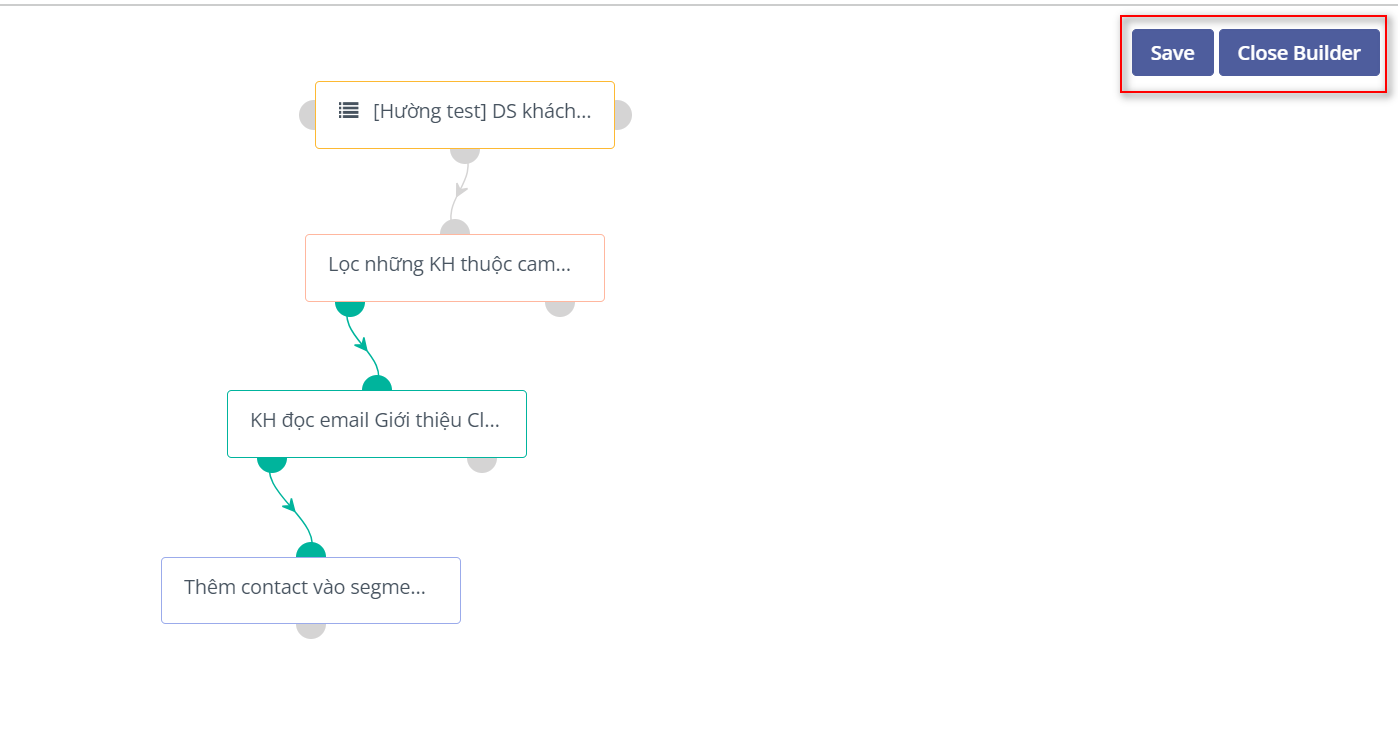This screenshot has height=754, width=1398.
Task: Click the Close Builder button
Action: [x=1298, y=53]
